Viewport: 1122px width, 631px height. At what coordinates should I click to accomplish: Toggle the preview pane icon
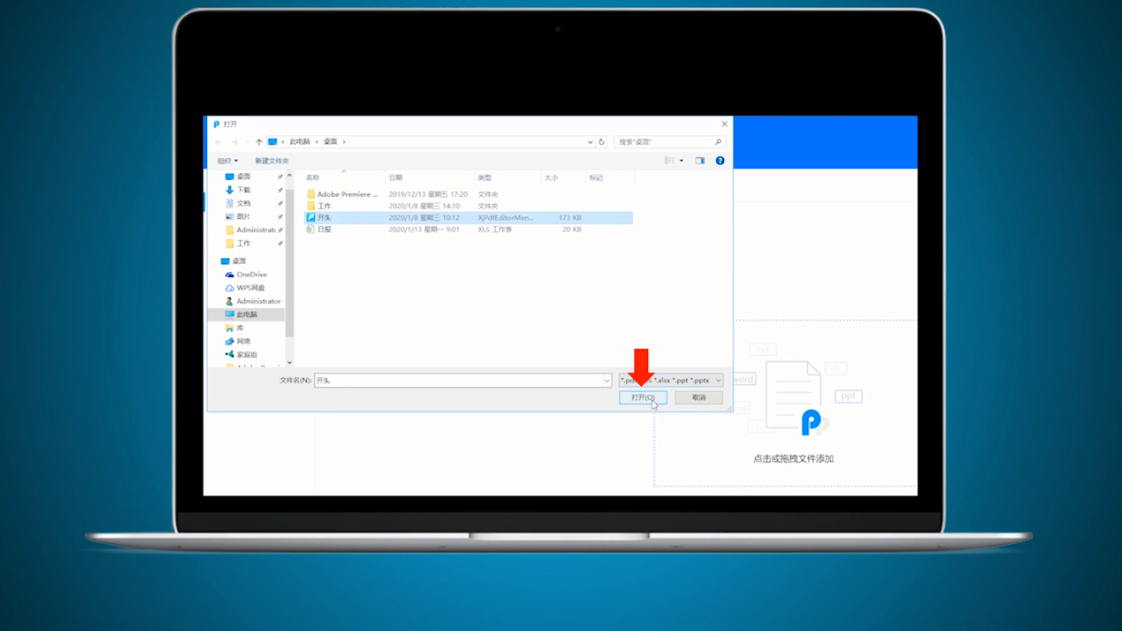(x=700, y=160)
